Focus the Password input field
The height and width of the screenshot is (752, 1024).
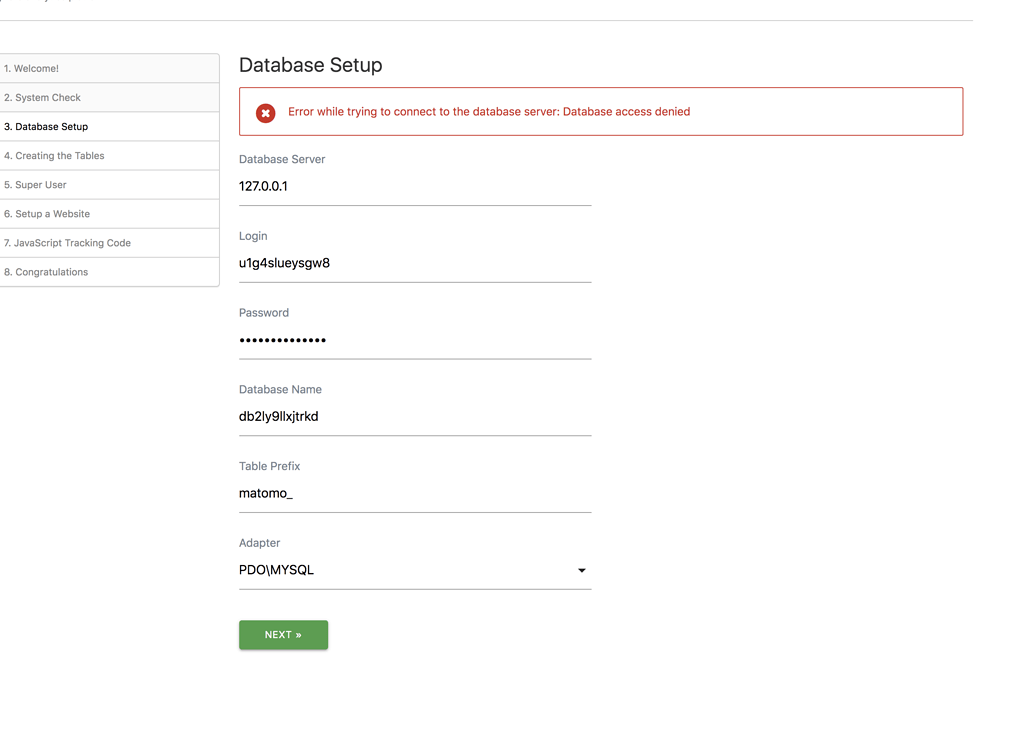(x=415, y=340)
